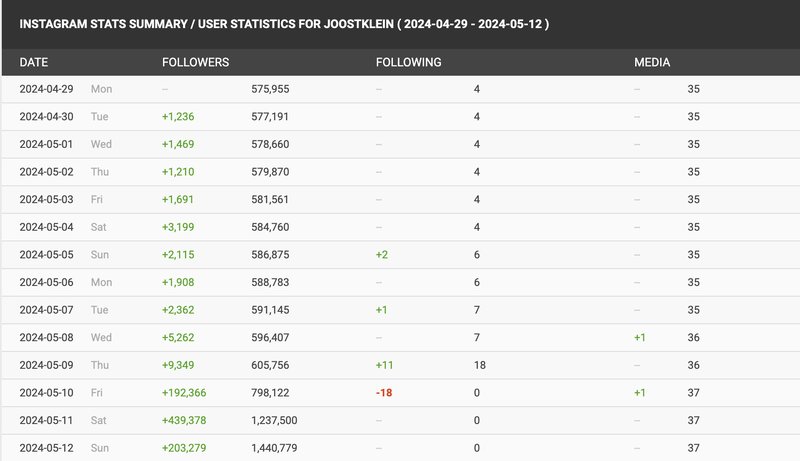Click following change +11 on 2024-05-09
Screen dimensions: 800x461
(x=385, y=365)
